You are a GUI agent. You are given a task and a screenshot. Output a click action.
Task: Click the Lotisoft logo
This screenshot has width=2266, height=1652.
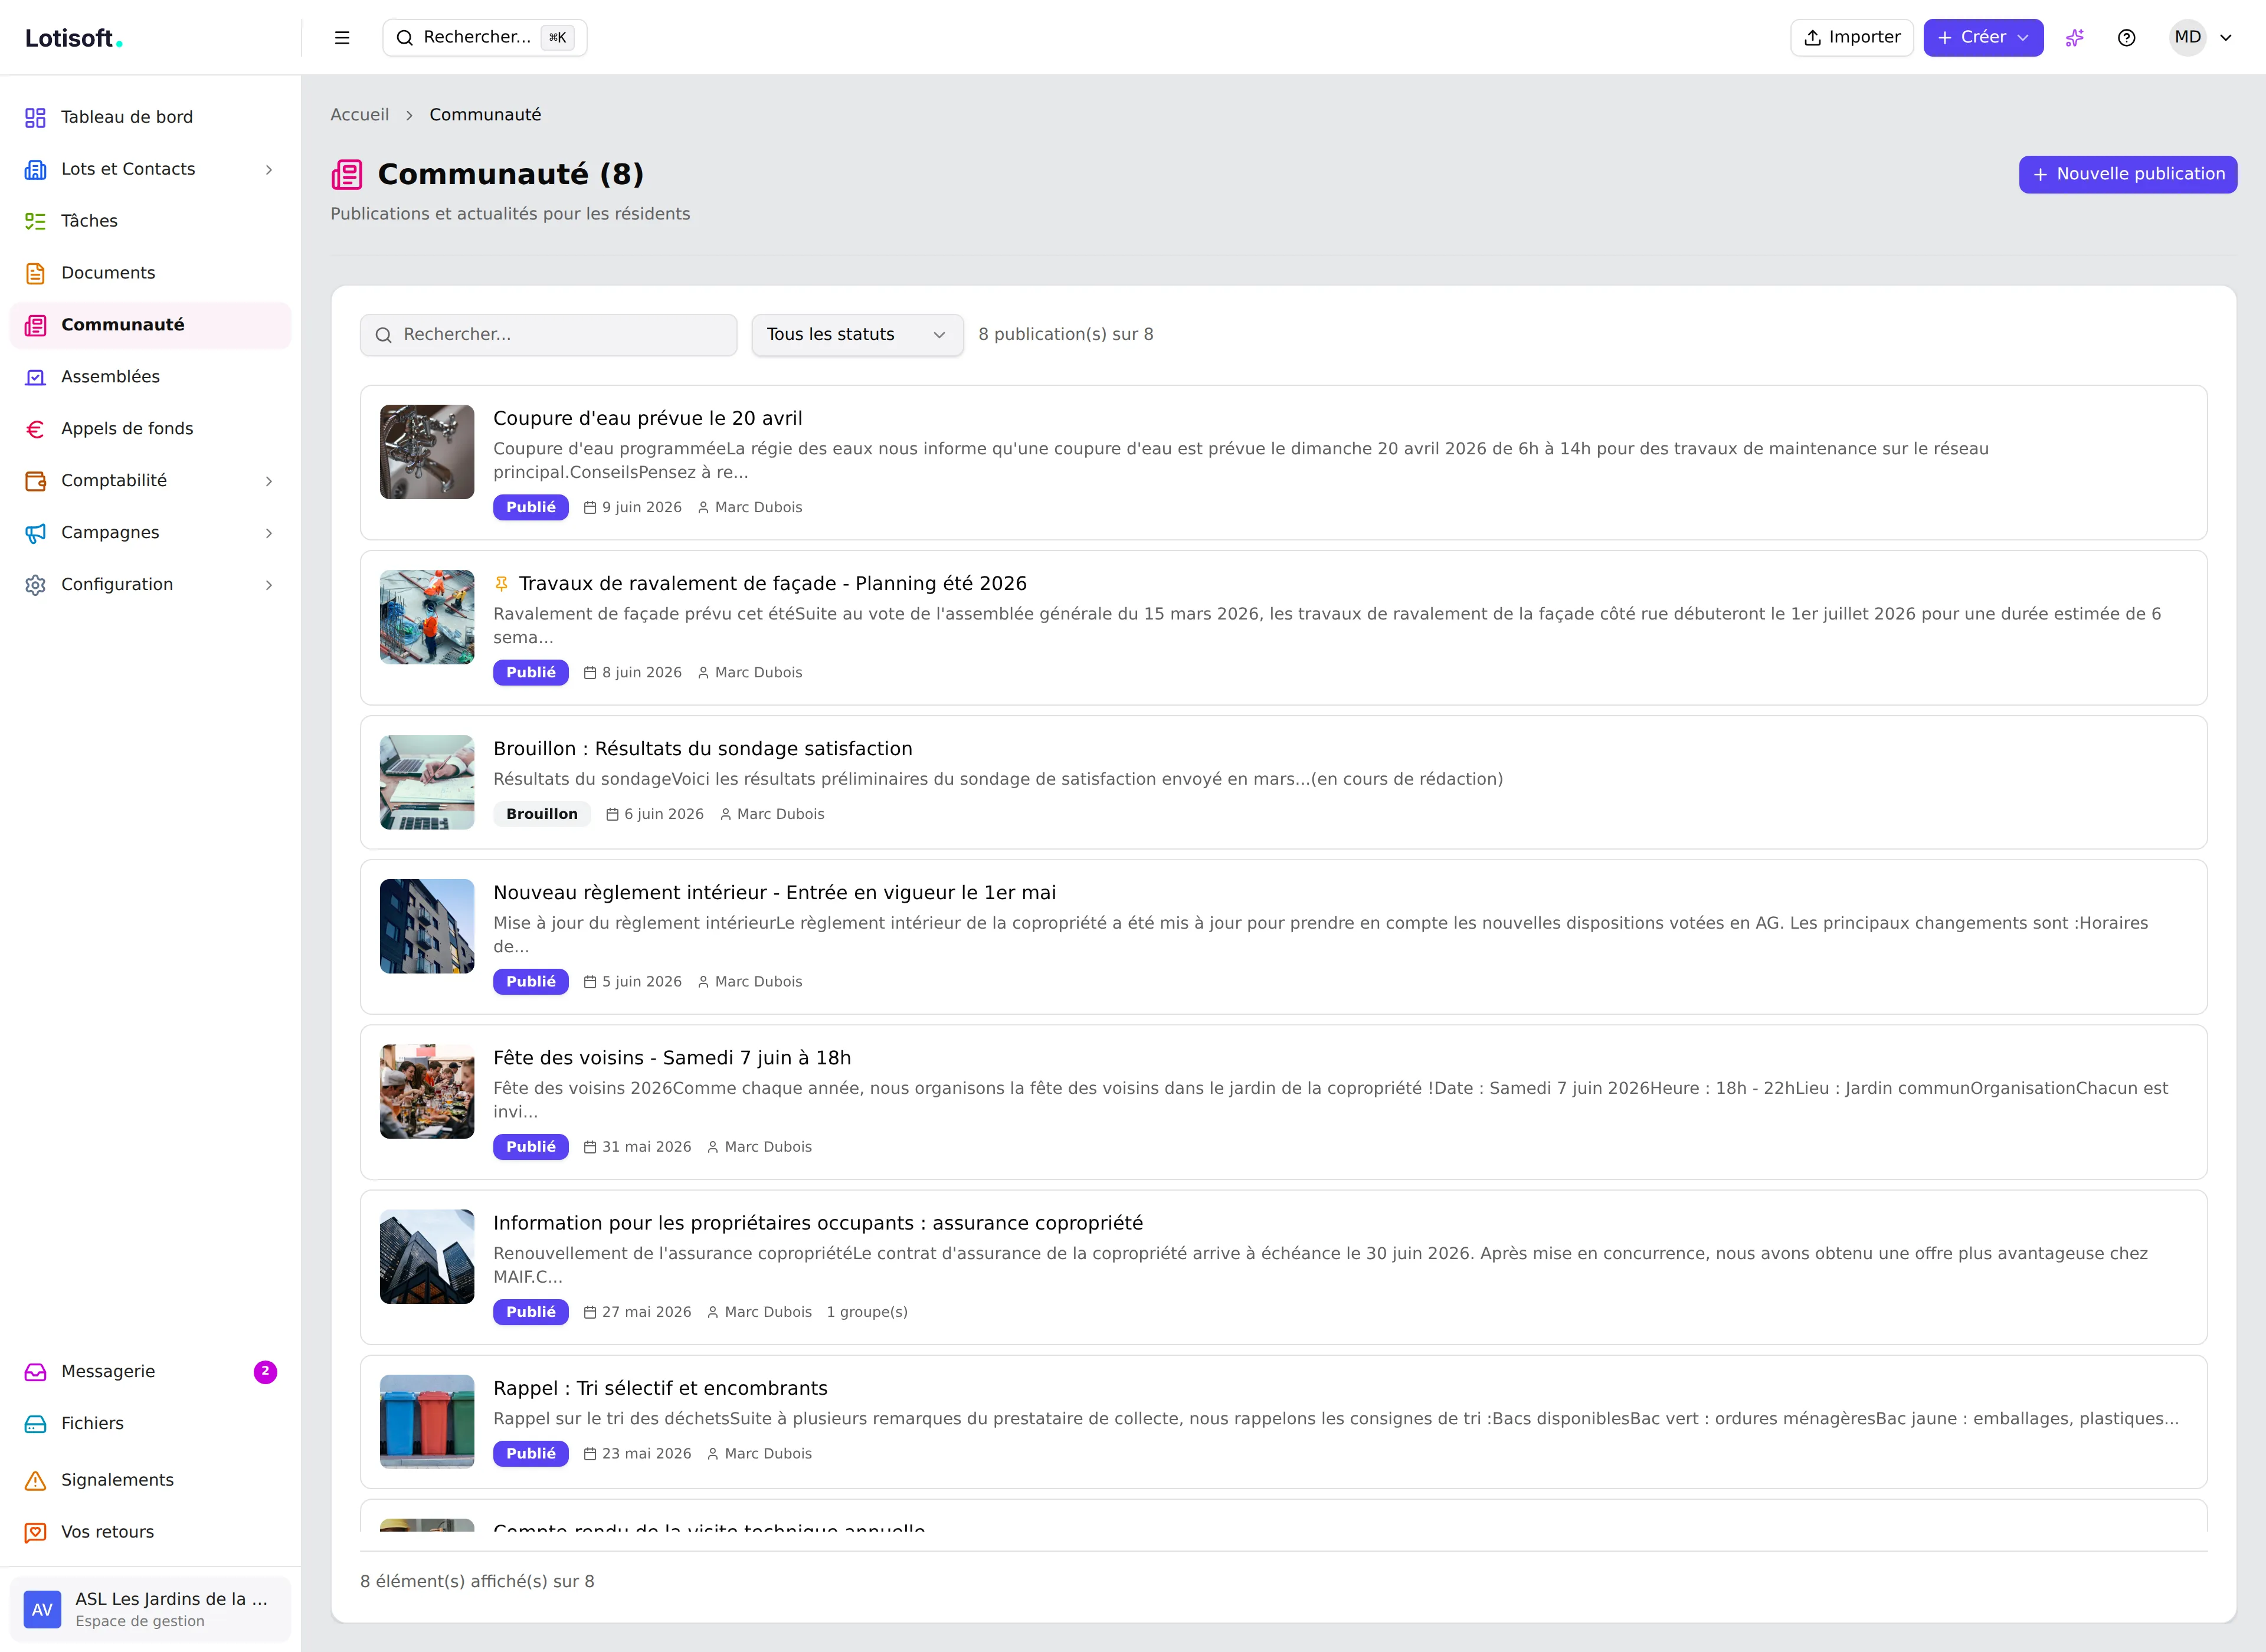(x=74, y=38)
